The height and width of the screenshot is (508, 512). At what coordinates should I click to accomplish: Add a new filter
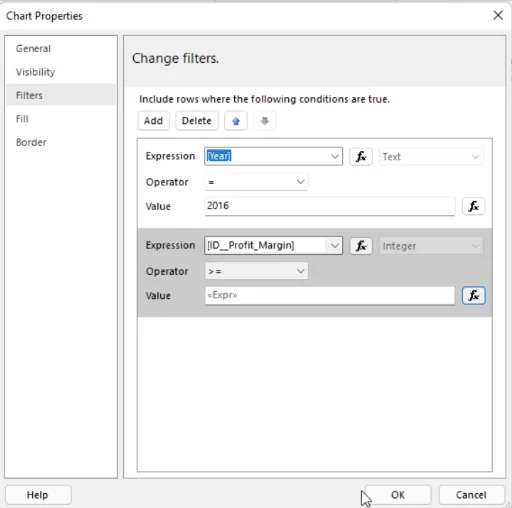point(153,121)
